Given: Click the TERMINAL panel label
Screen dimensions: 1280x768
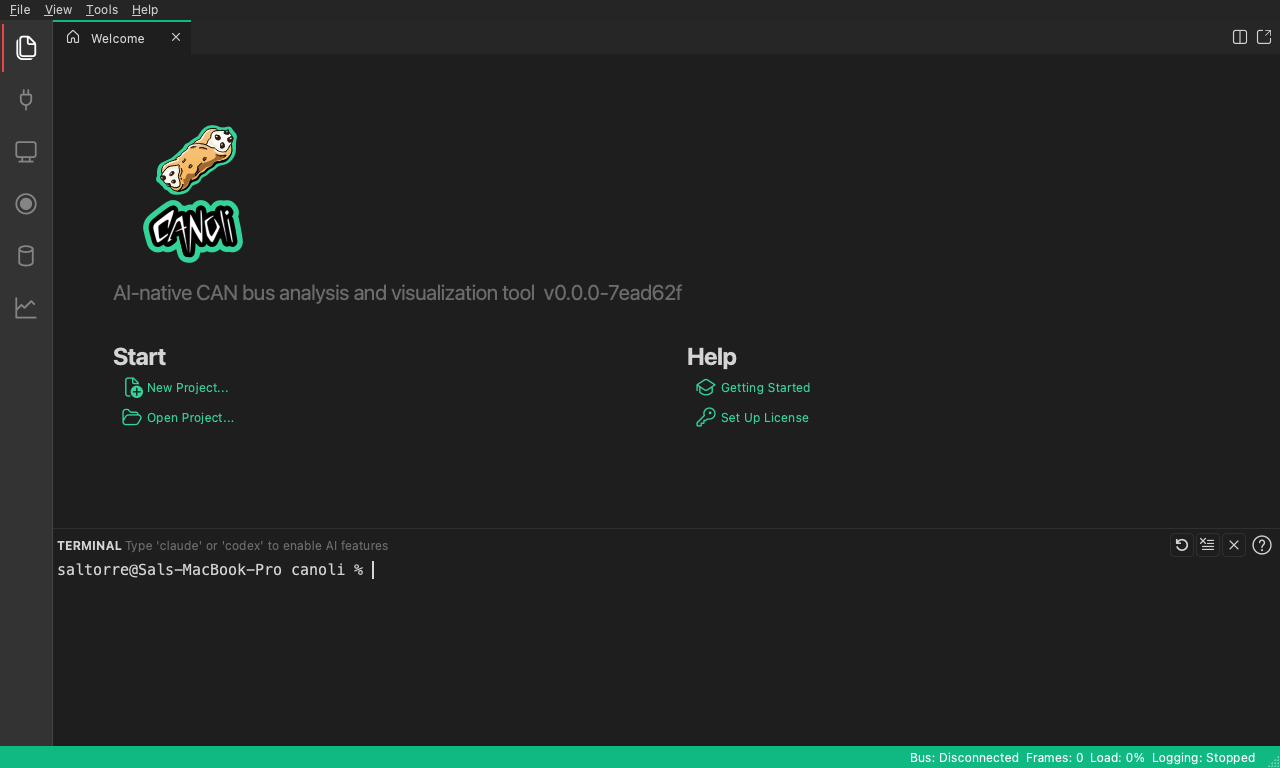Looking at the screenshot, I should [89, 546].
